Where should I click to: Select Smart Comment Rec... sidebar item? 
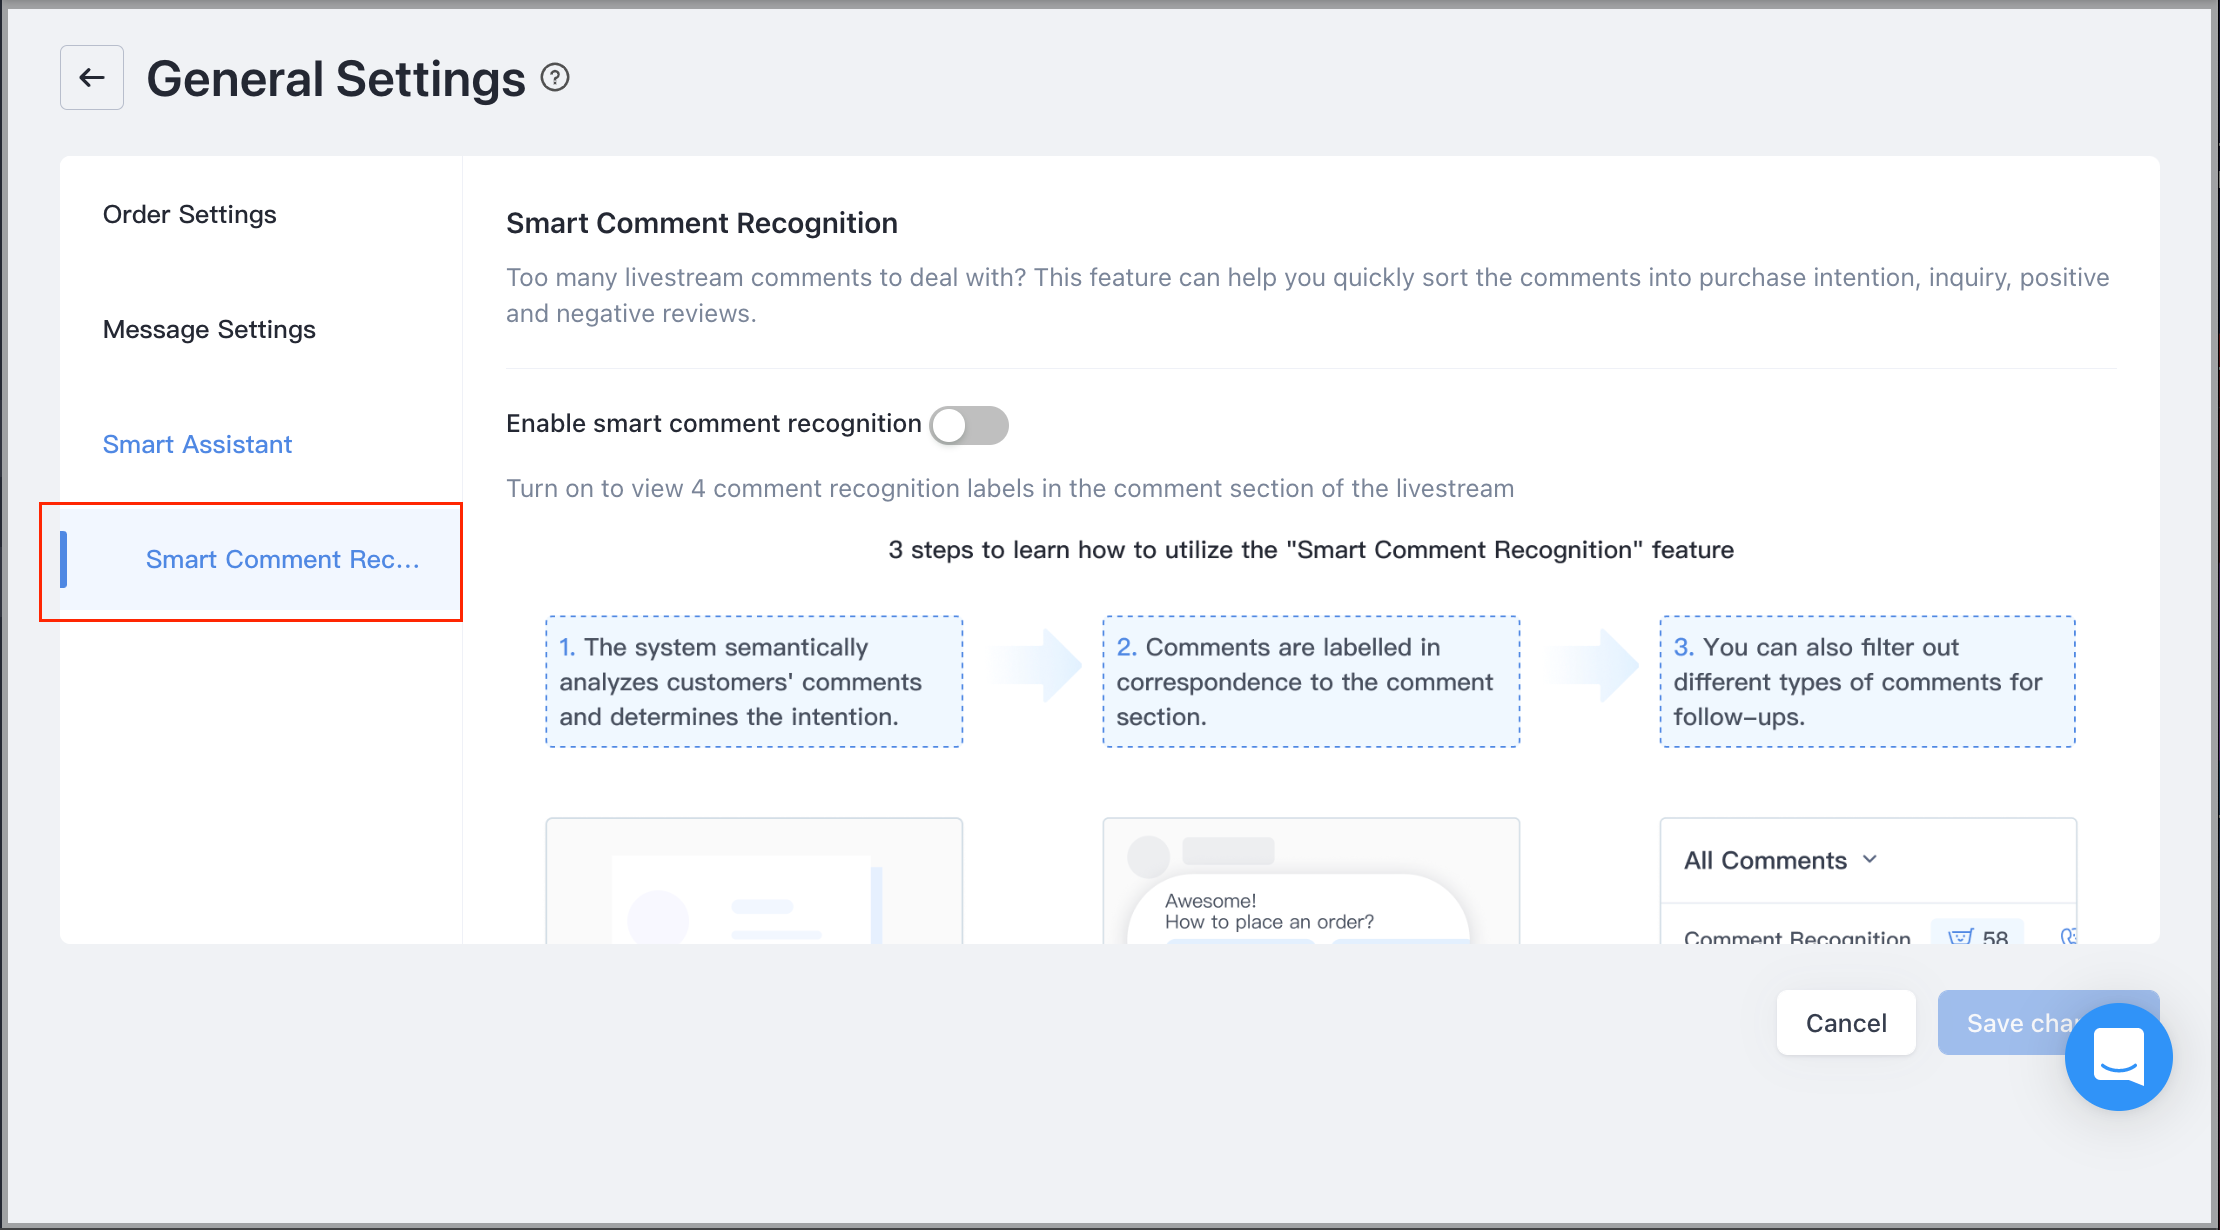[261, 560]
